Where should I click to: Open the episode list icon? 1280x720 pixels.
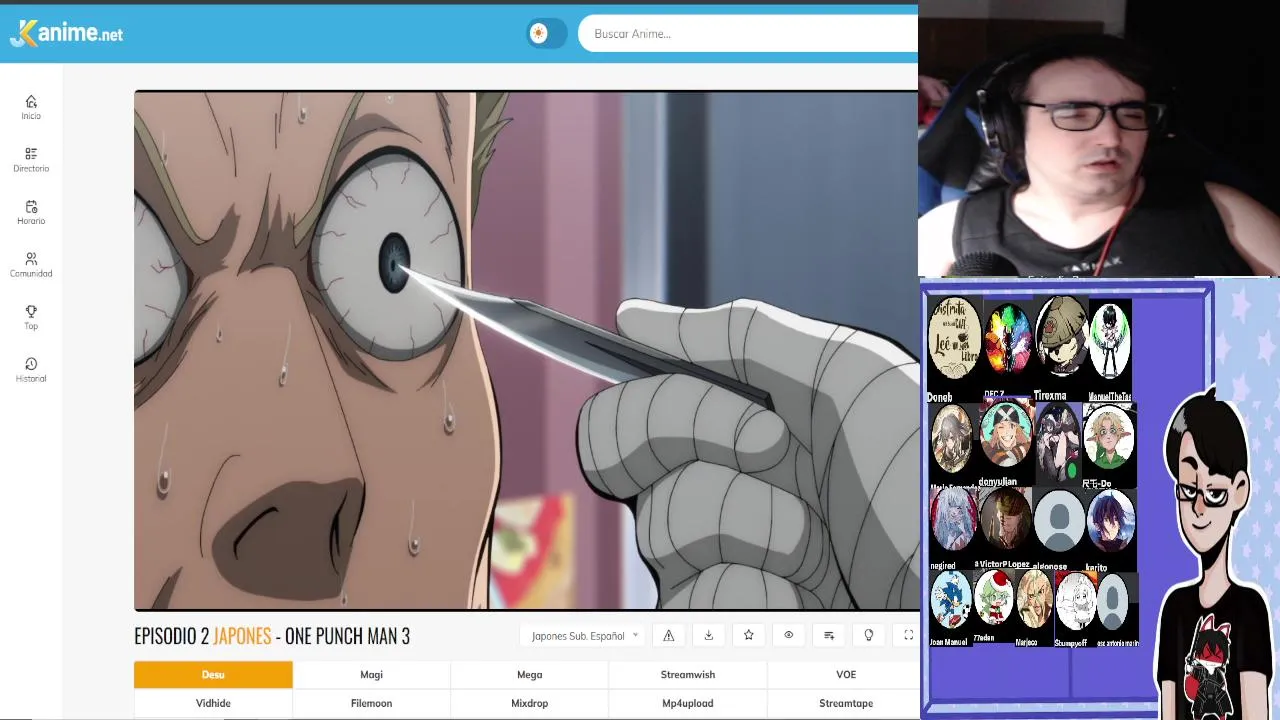(829, 636)
